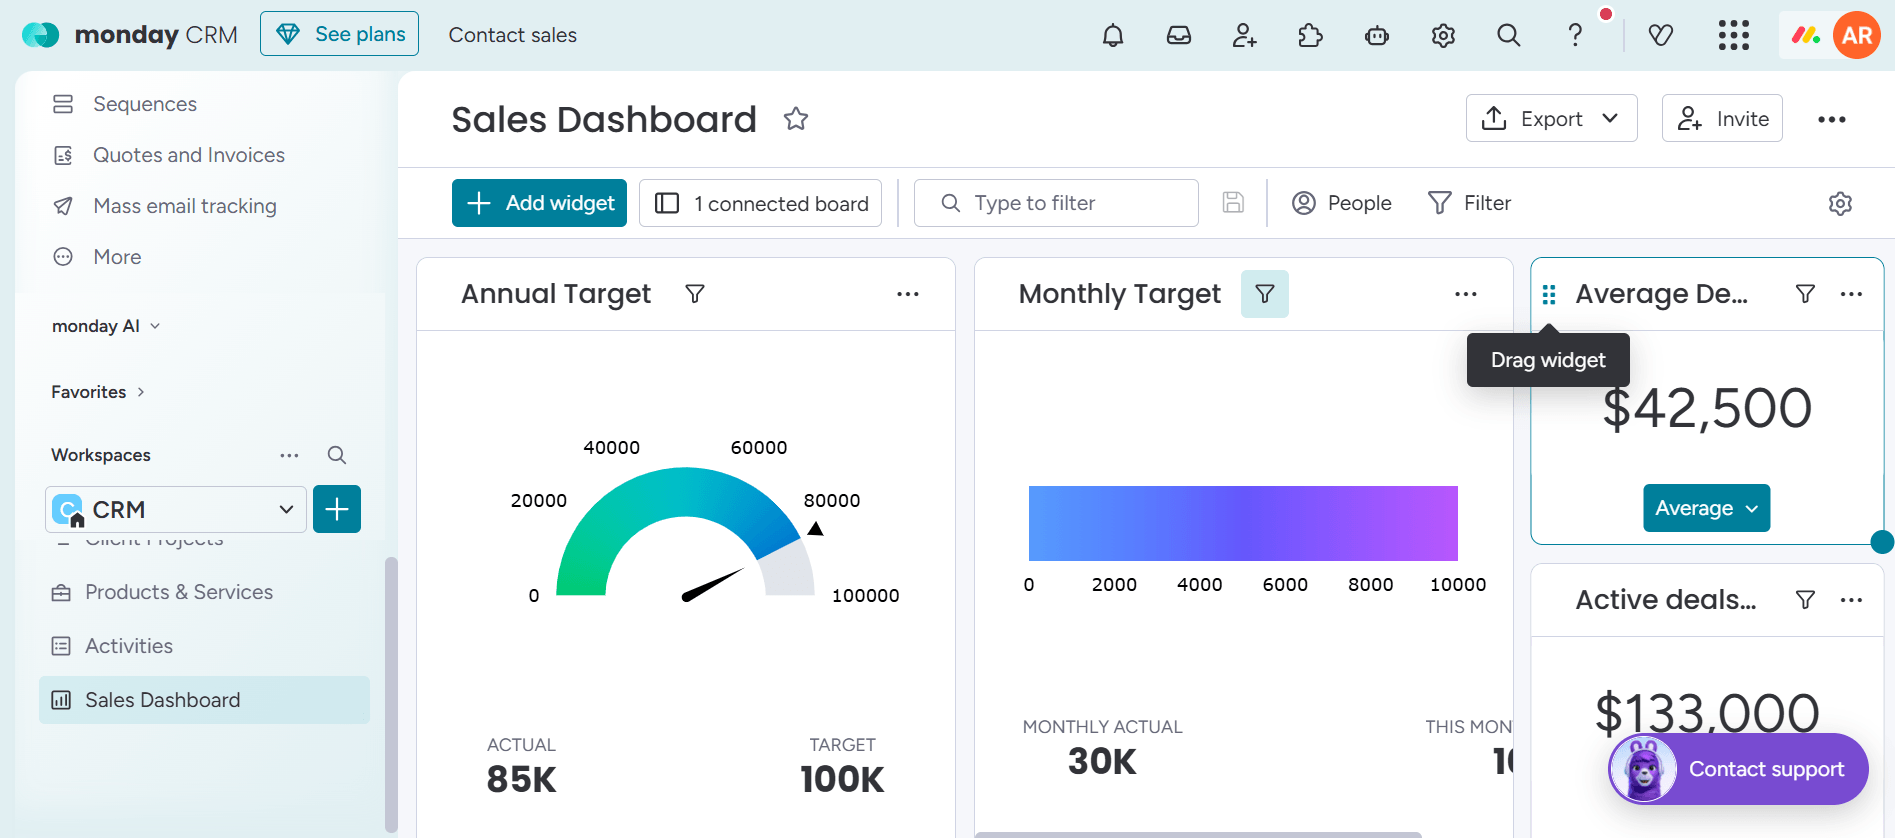Open Monthly Target widget options menu
This screenshot has height=838, width=1895.
point(1466,294)
